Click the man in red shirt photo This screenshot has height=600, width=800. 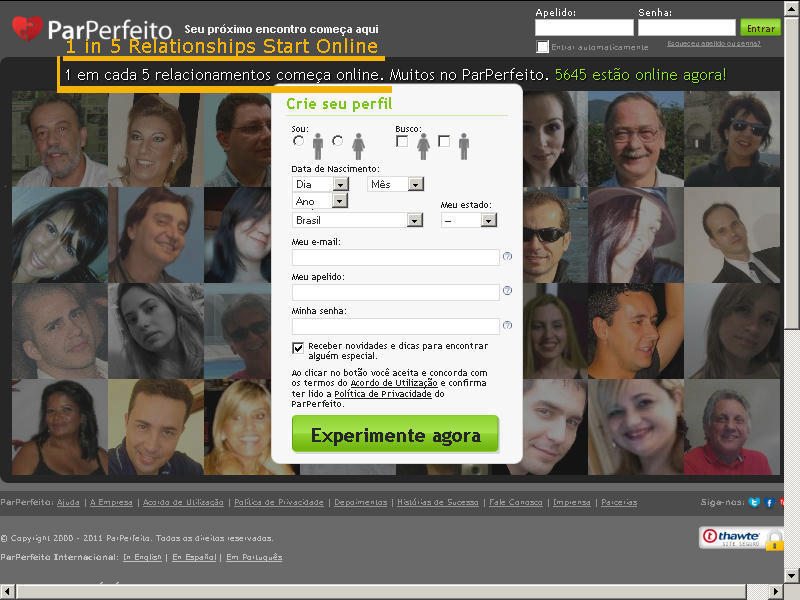click(x=732, y=427)
